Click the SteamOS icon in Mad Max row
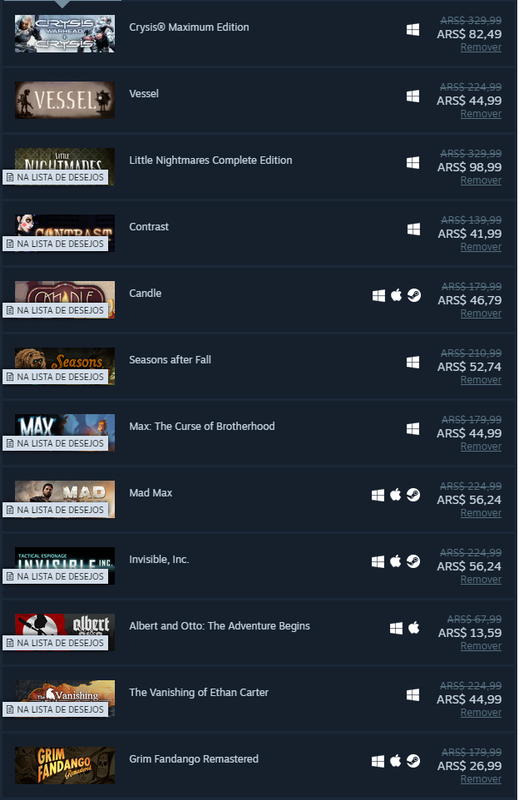 pos(413,495)
